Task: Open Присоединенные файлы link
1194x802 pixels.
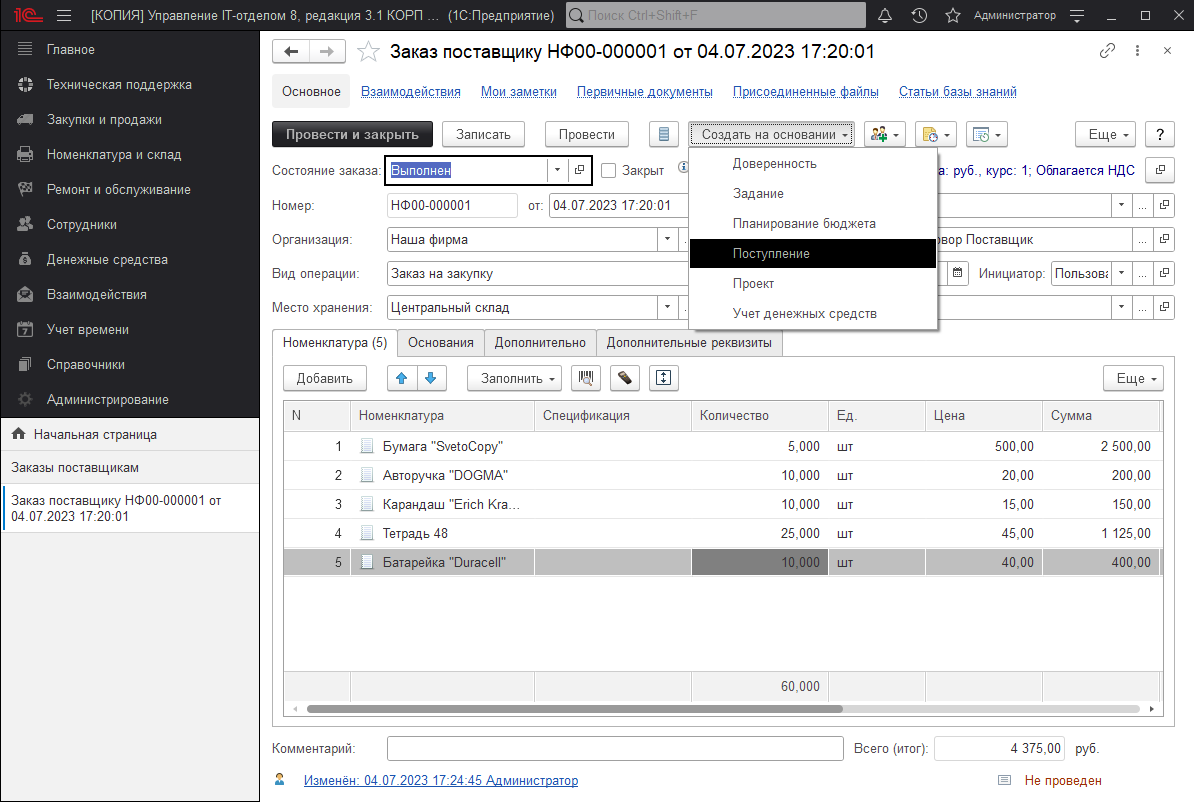Action: coord(805,92)
